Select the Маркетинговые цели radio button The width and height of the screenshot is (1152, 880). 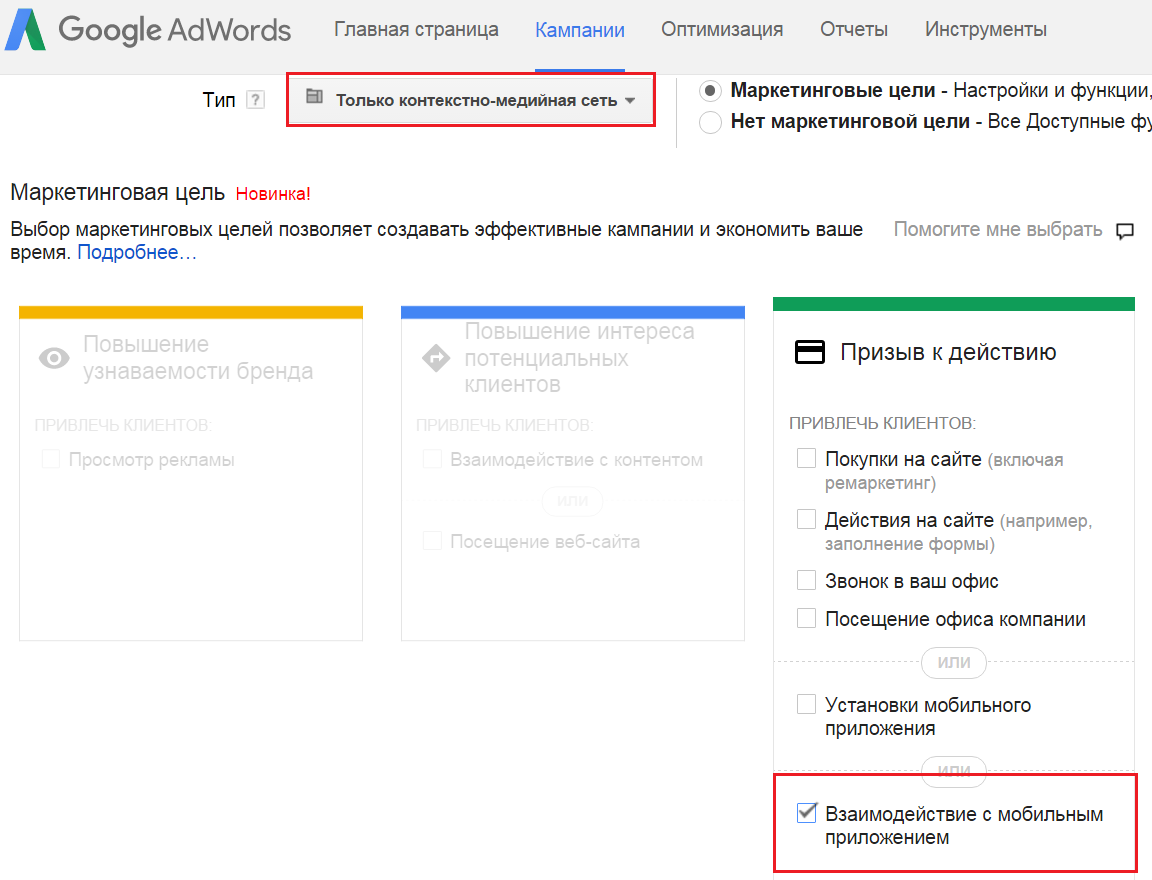[710, 91]
